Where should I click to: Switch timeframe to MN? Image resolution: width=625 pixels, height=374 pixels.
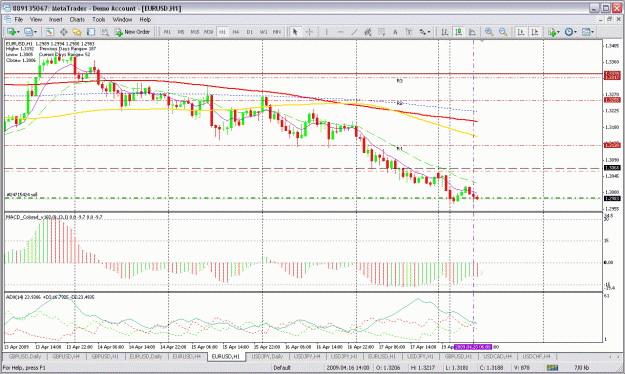[x=277, y=32]
